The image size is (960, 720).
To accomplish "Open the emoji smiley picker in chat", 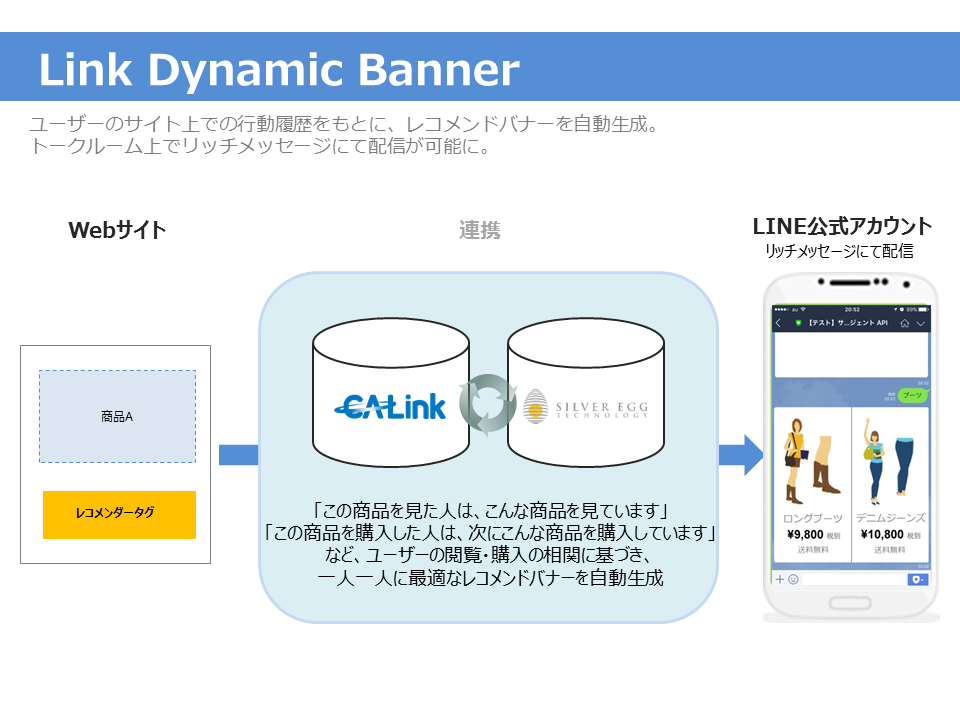I will tap(793, 579).
